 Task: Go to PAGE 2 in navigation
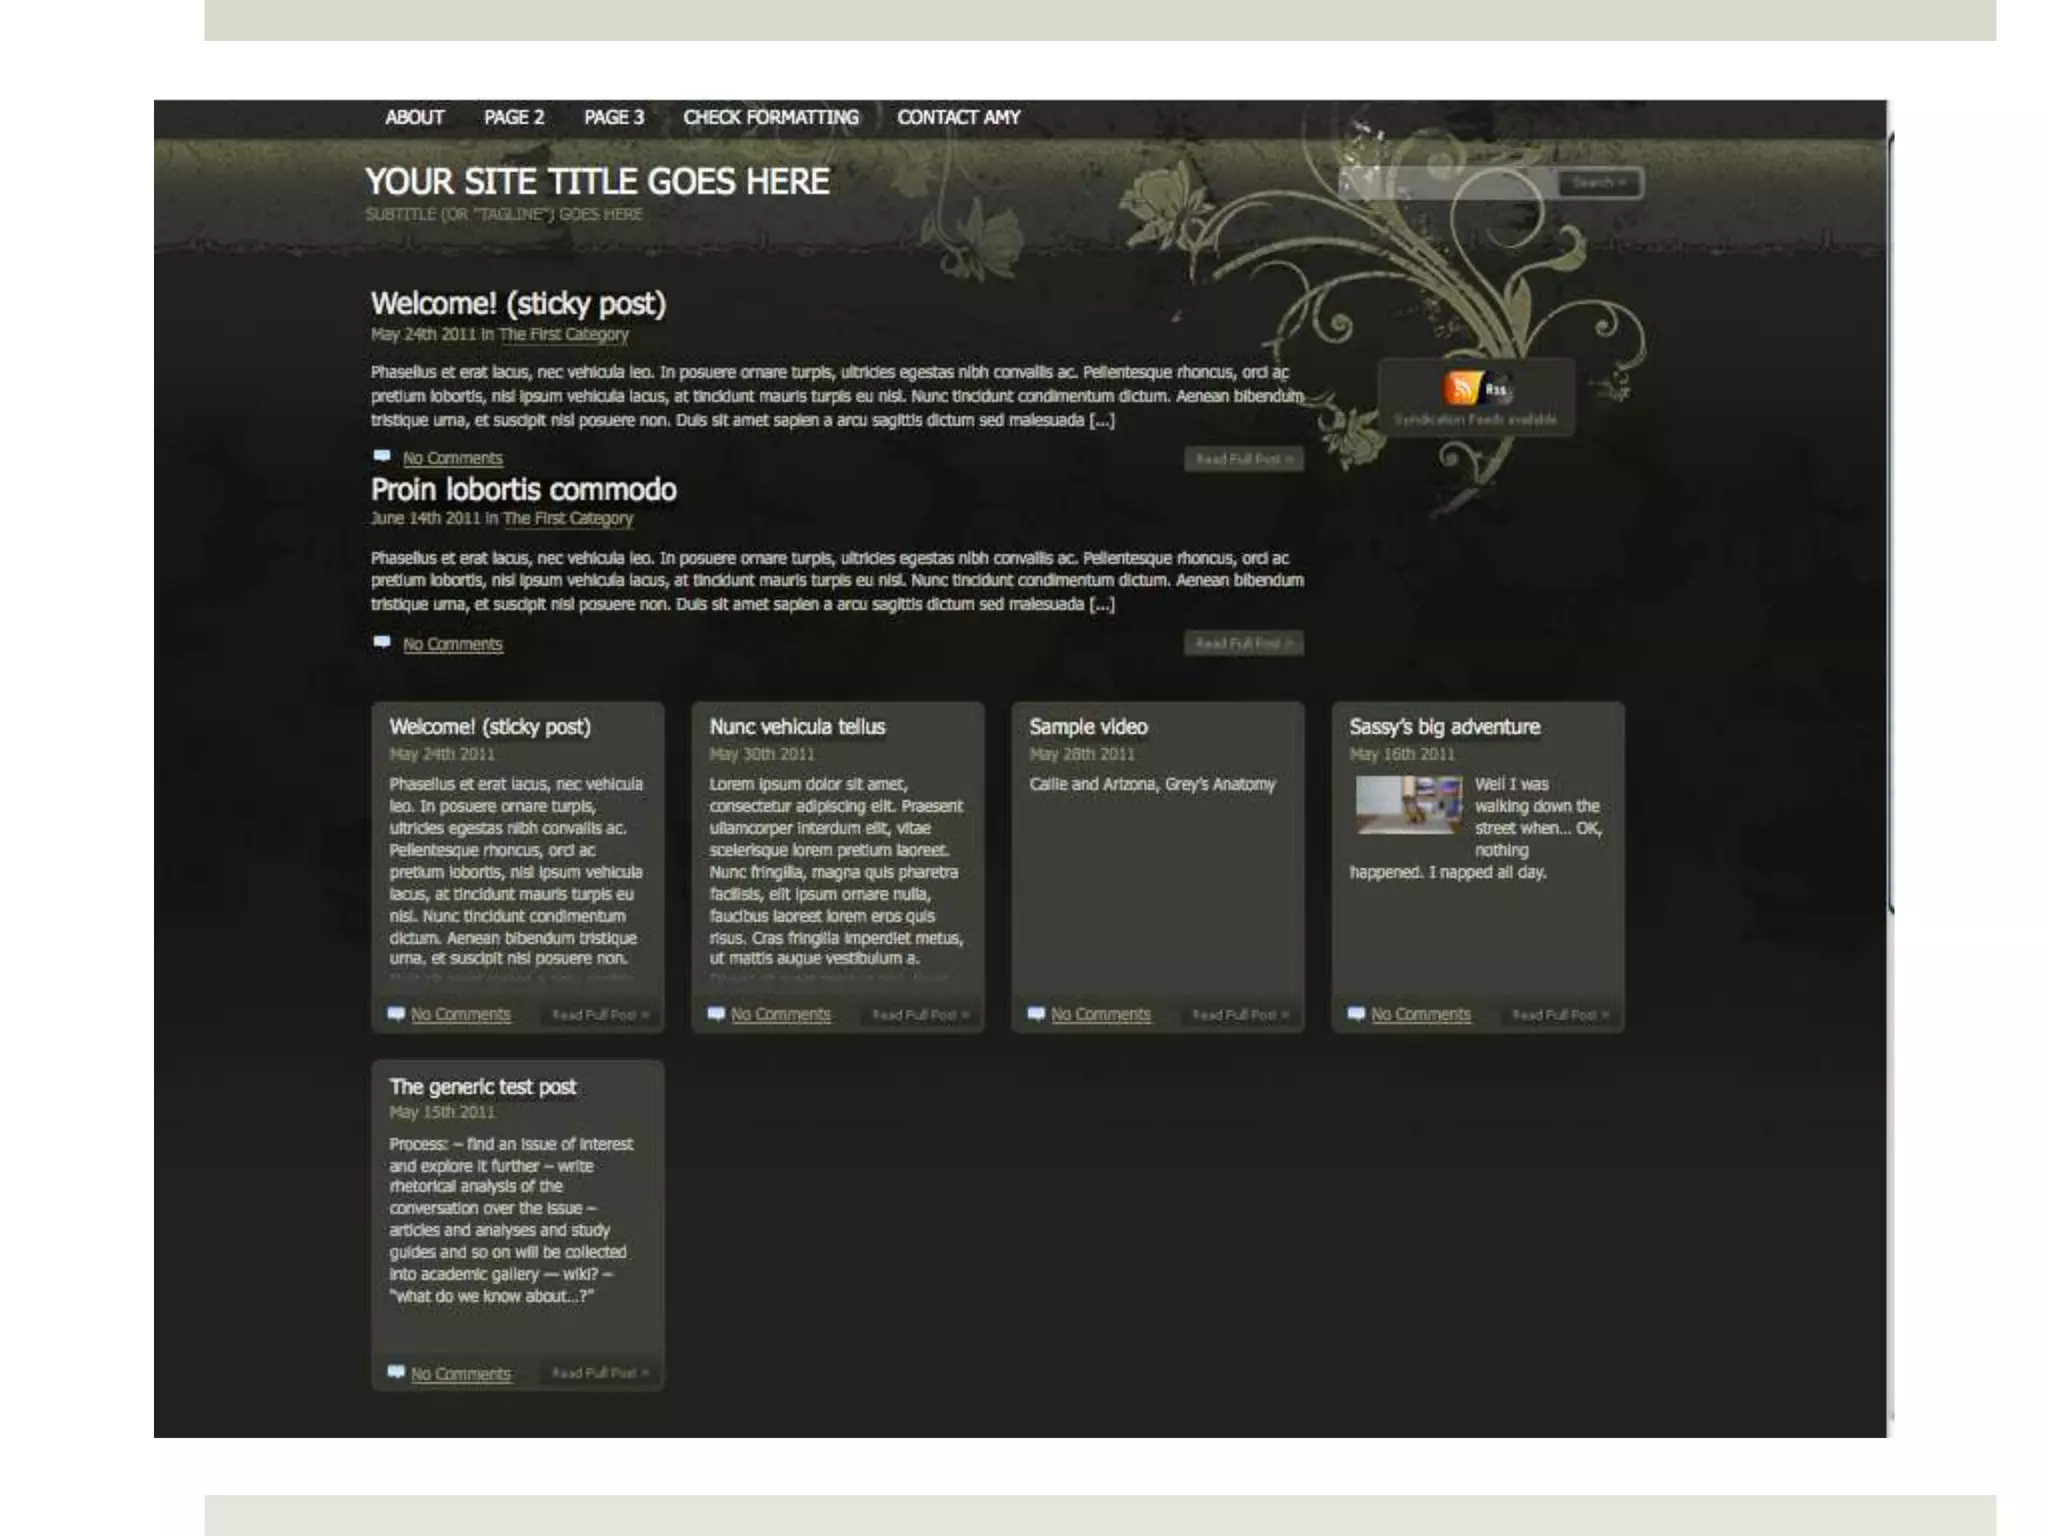click(514, 117)
